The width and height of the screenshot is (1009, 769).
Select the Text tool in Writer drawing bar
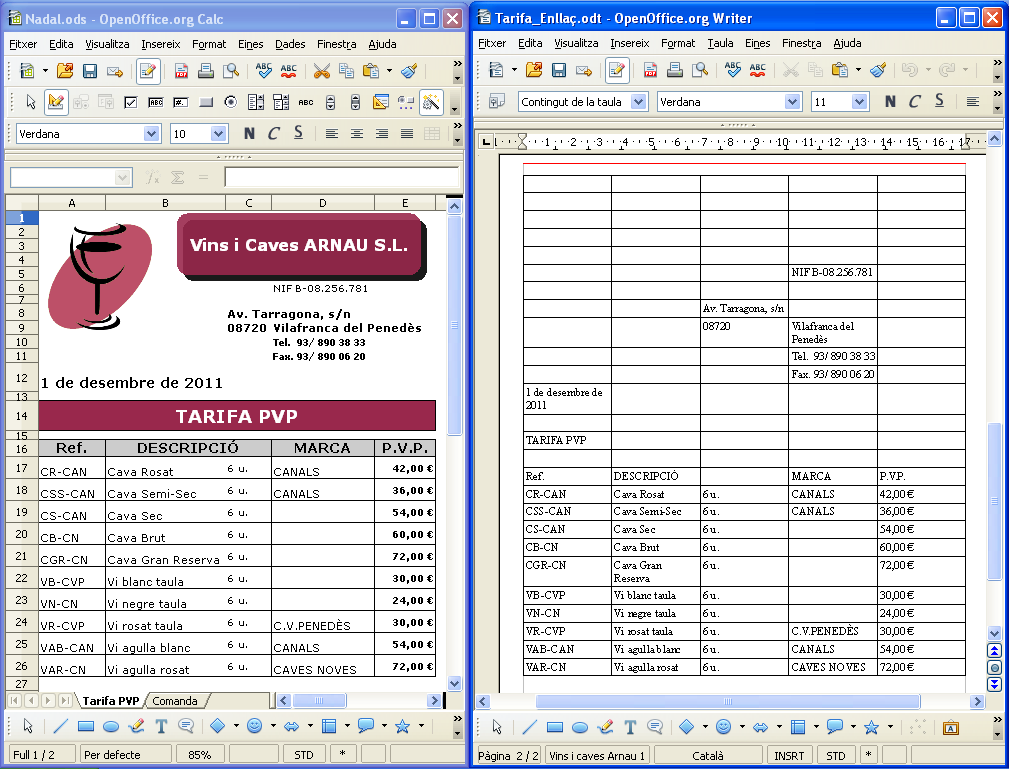coord(630,727)
